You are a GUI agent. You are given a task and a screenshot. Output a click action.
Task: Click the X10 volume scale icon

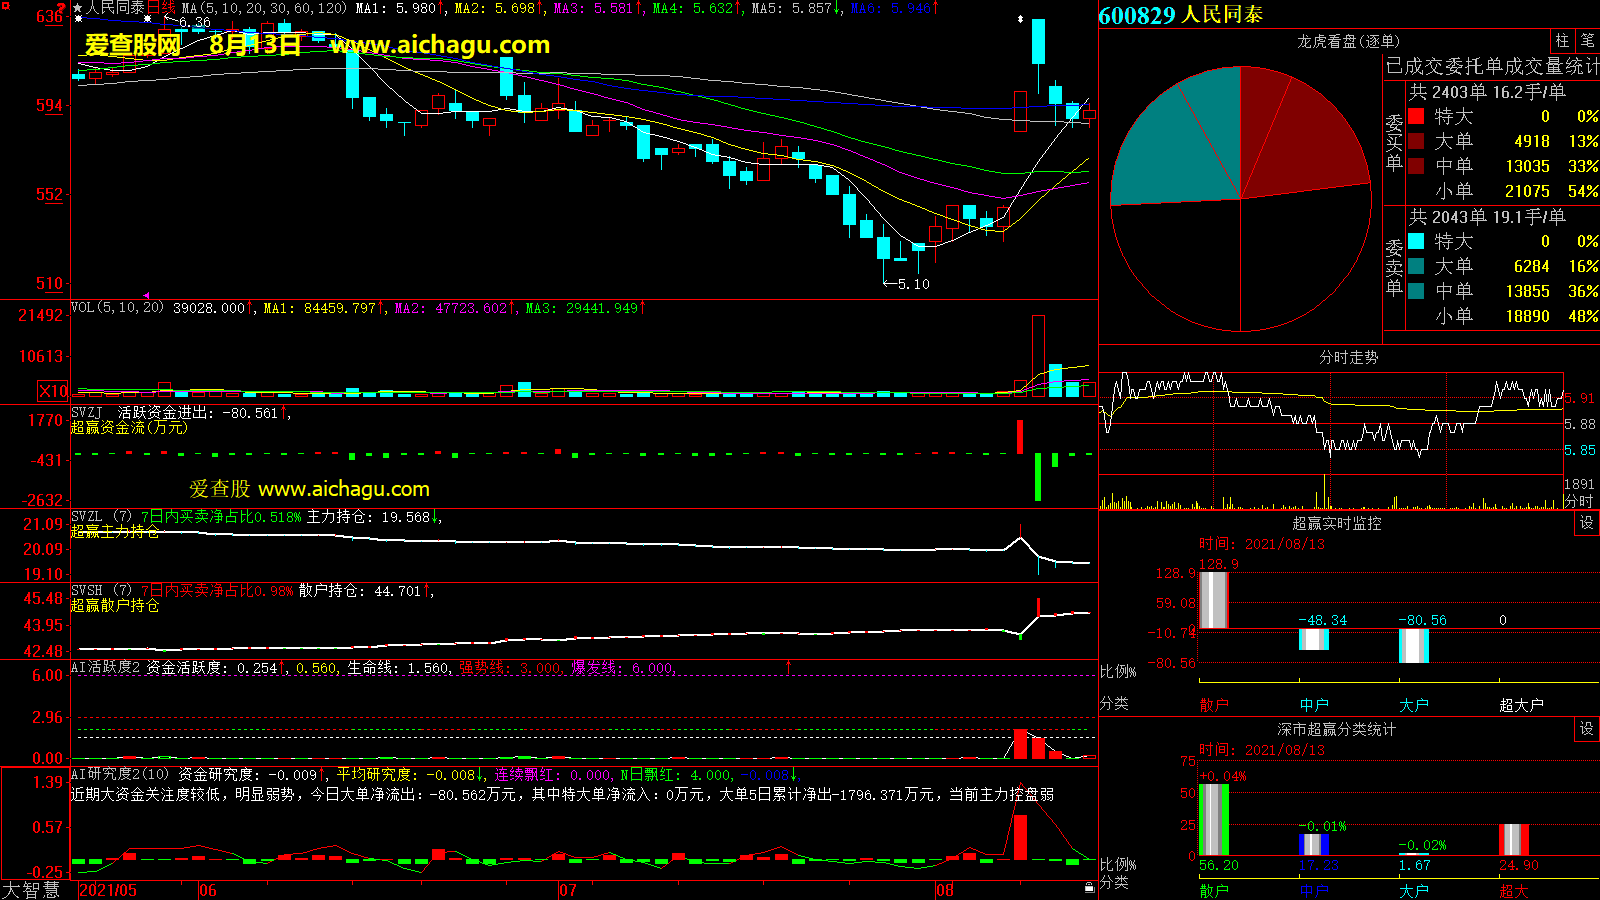tap(53, 391)
